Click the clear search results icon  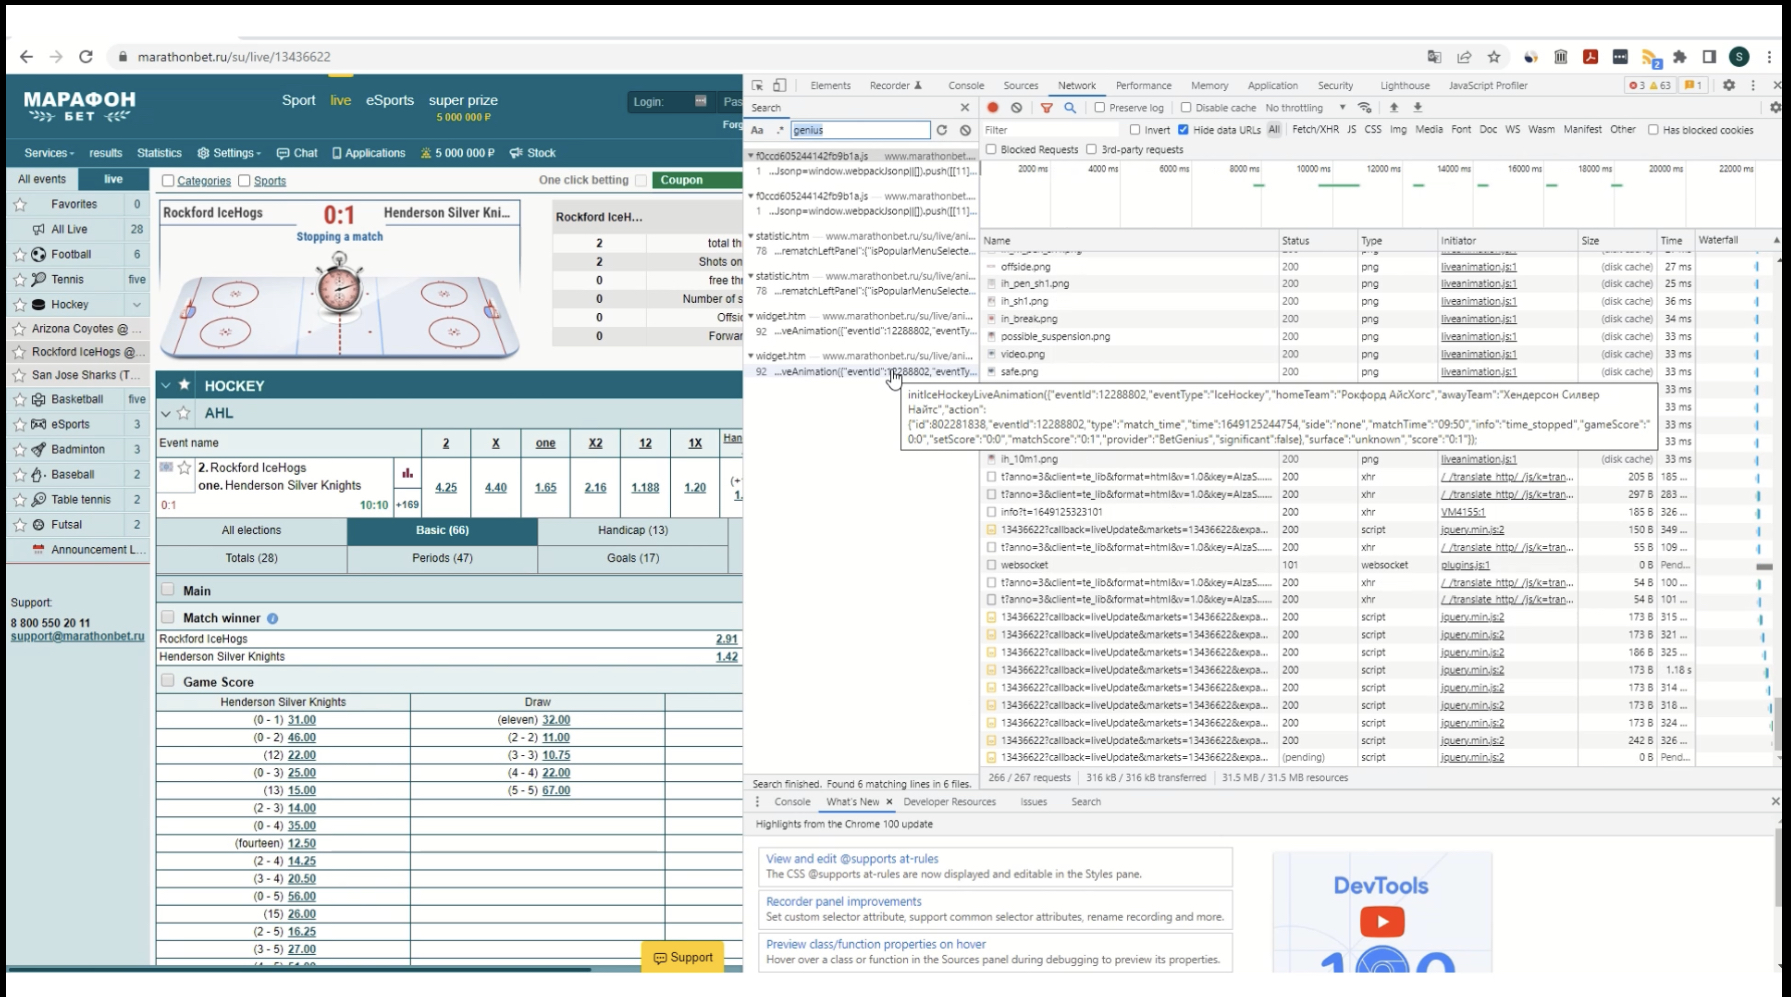(x=965, y=130)
